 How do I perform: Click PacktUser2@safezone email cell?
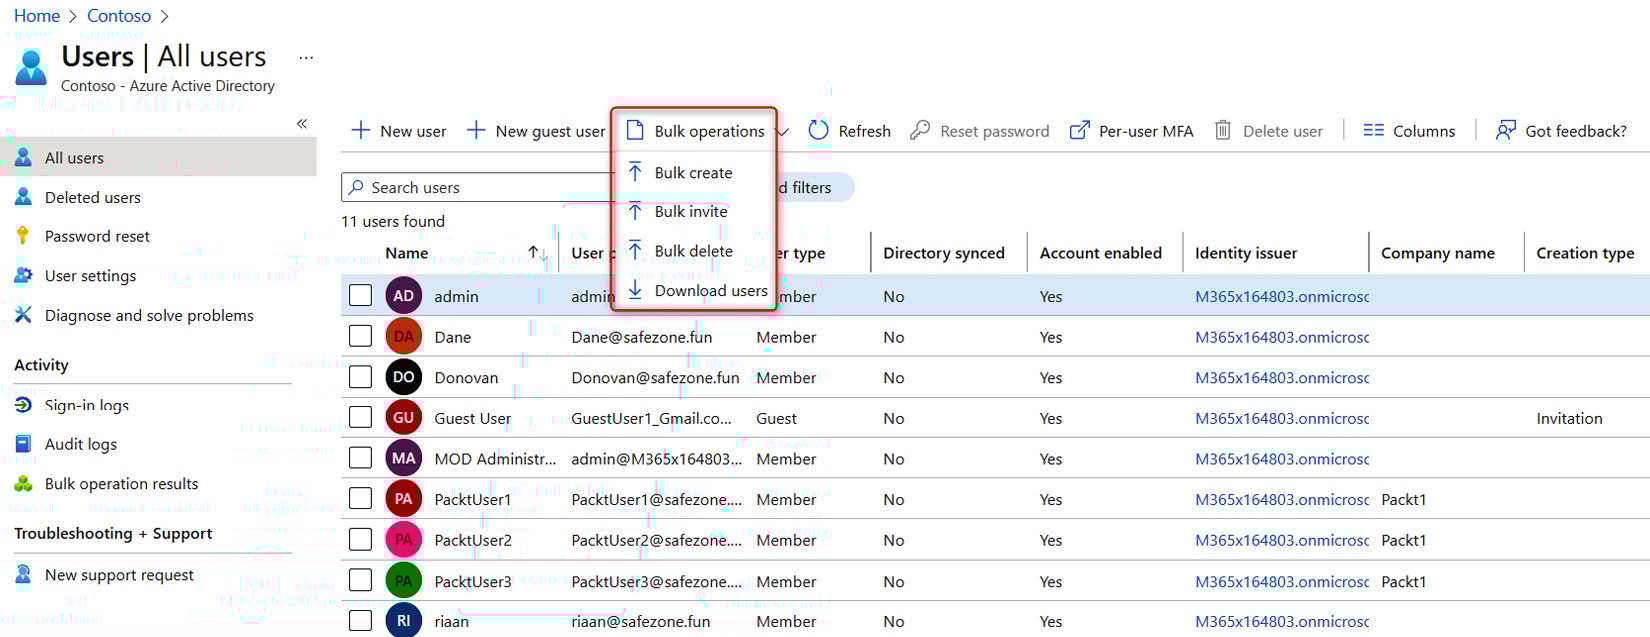click(x=656, y=540)
